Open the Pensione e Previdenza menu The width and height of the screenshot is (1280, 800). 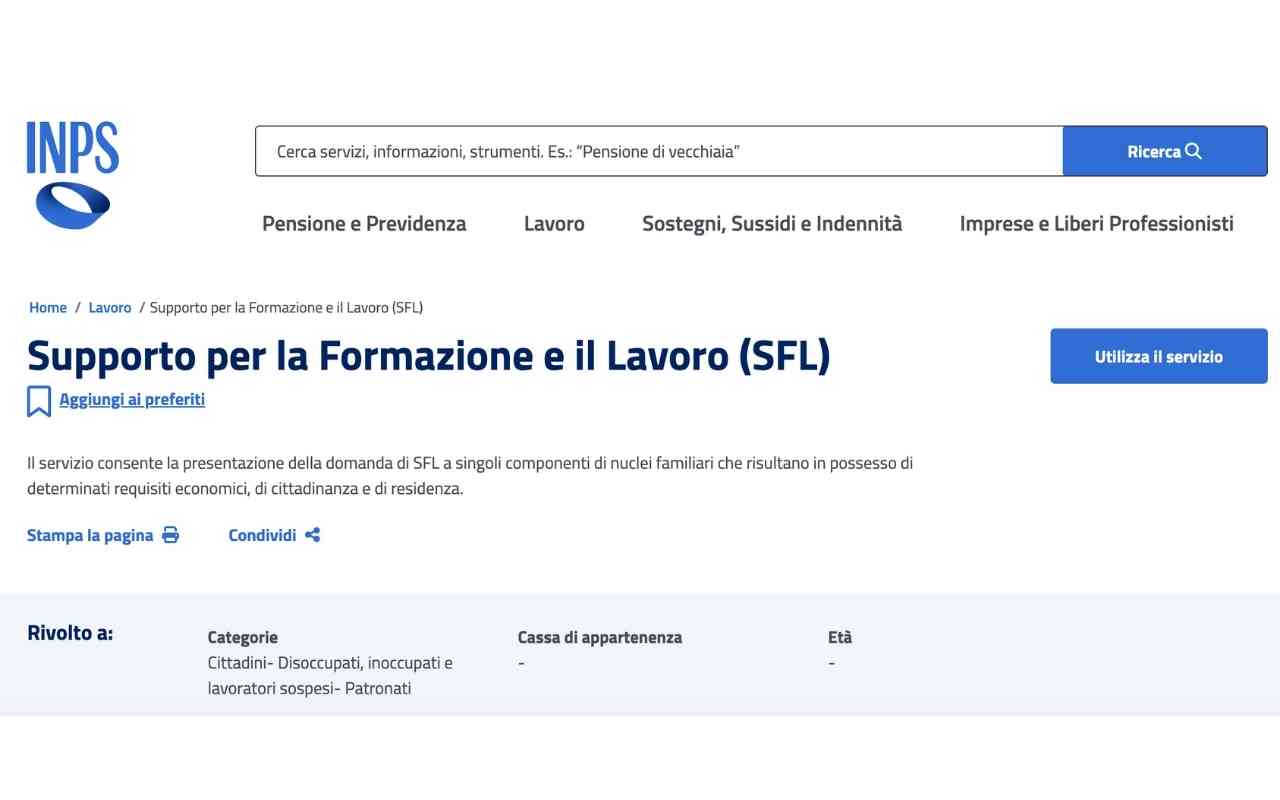[x=364, y=224]
